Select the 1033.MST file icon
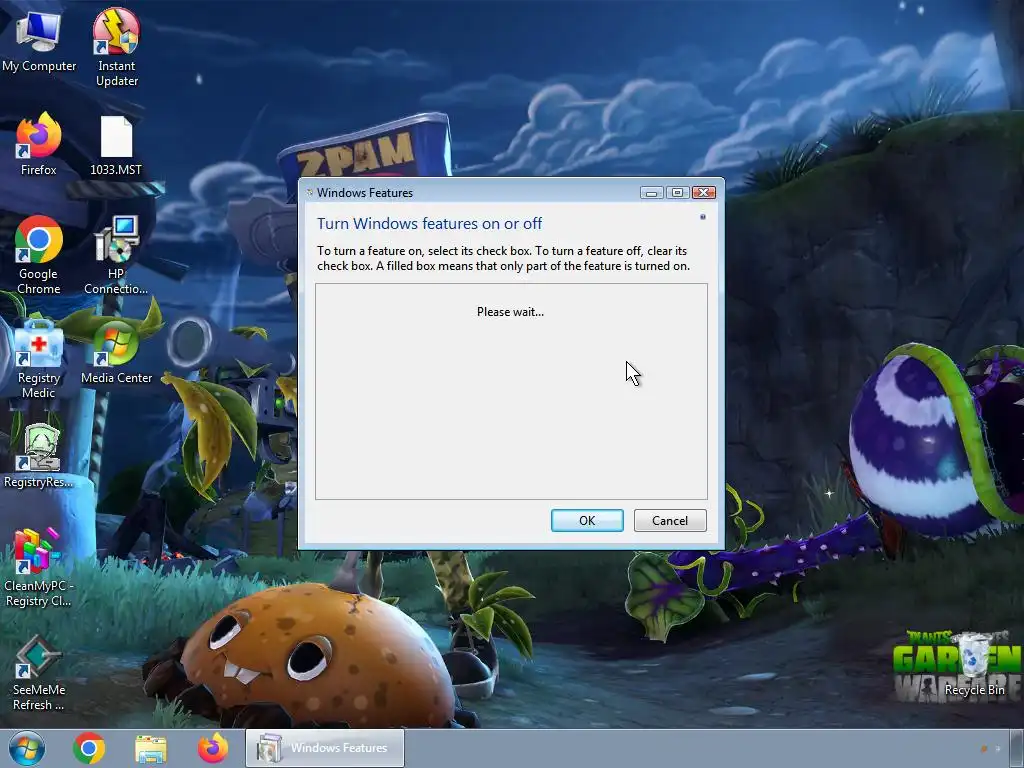Viewport: 1024px width, 768px height. (116, 145)
